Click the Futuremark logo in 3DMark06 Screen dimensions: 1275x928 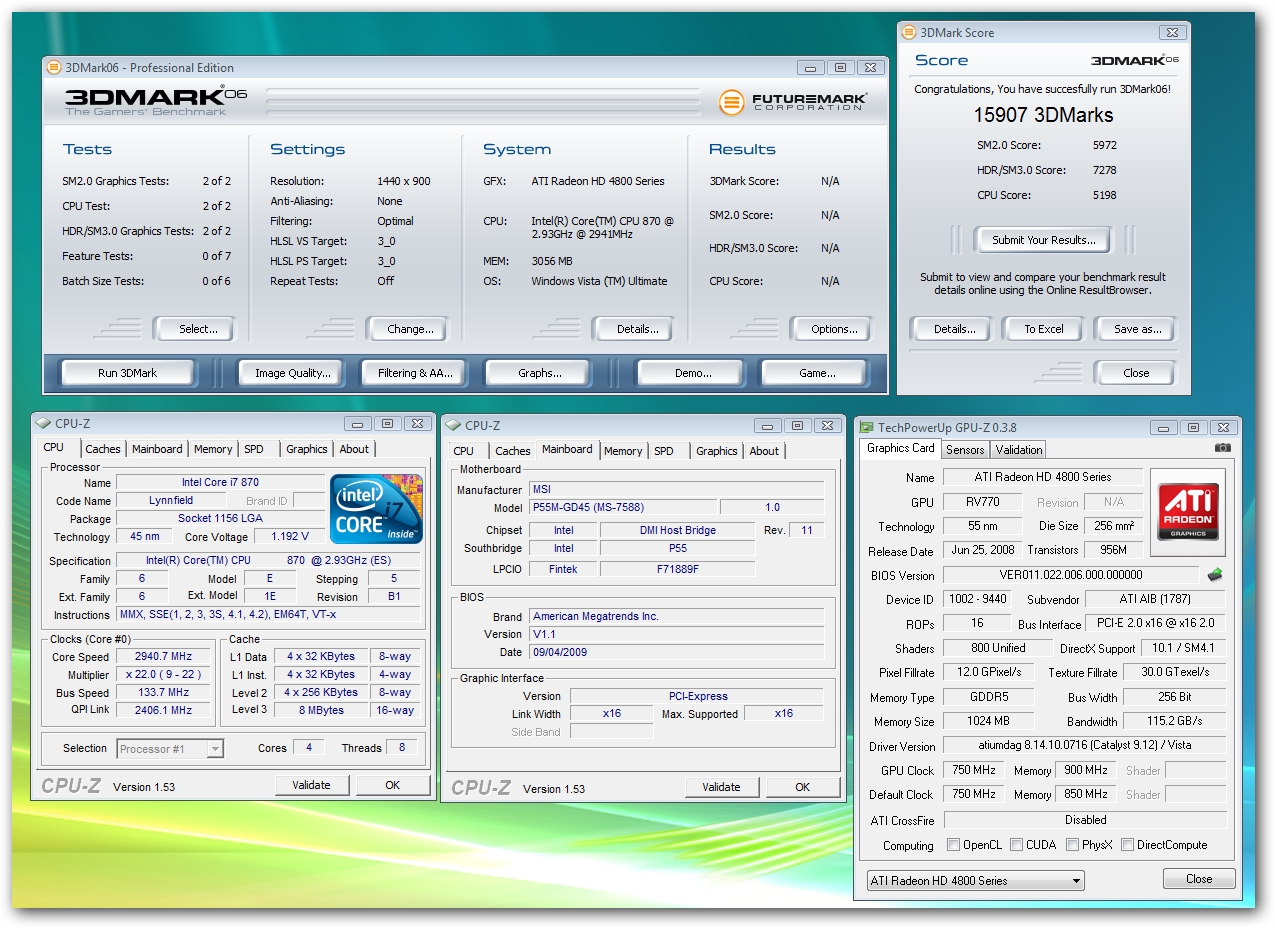coord(792,102)
